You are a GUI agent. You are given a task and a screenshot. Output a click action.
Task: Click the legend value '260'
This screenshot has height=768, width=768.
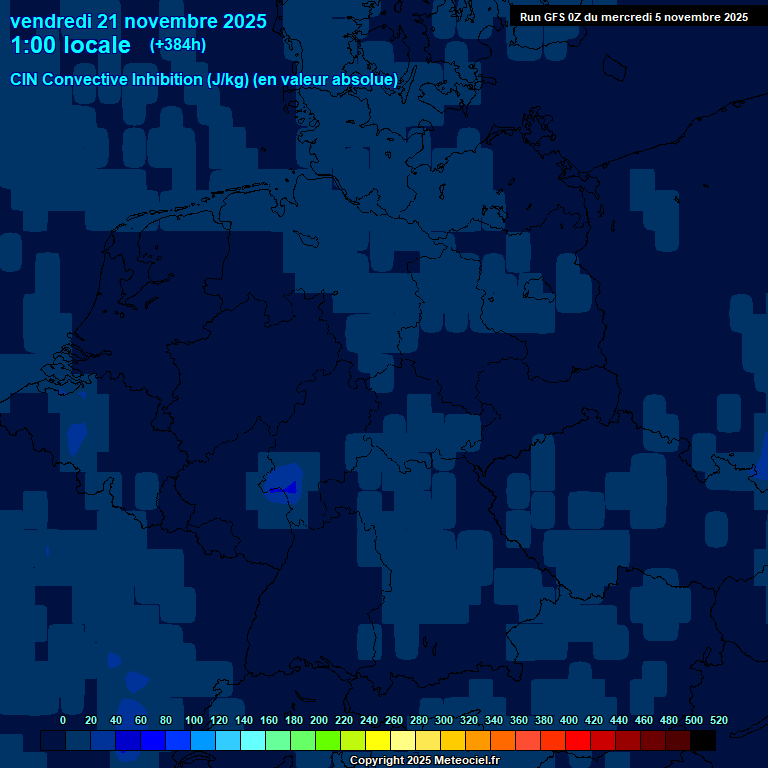(394, 720)
